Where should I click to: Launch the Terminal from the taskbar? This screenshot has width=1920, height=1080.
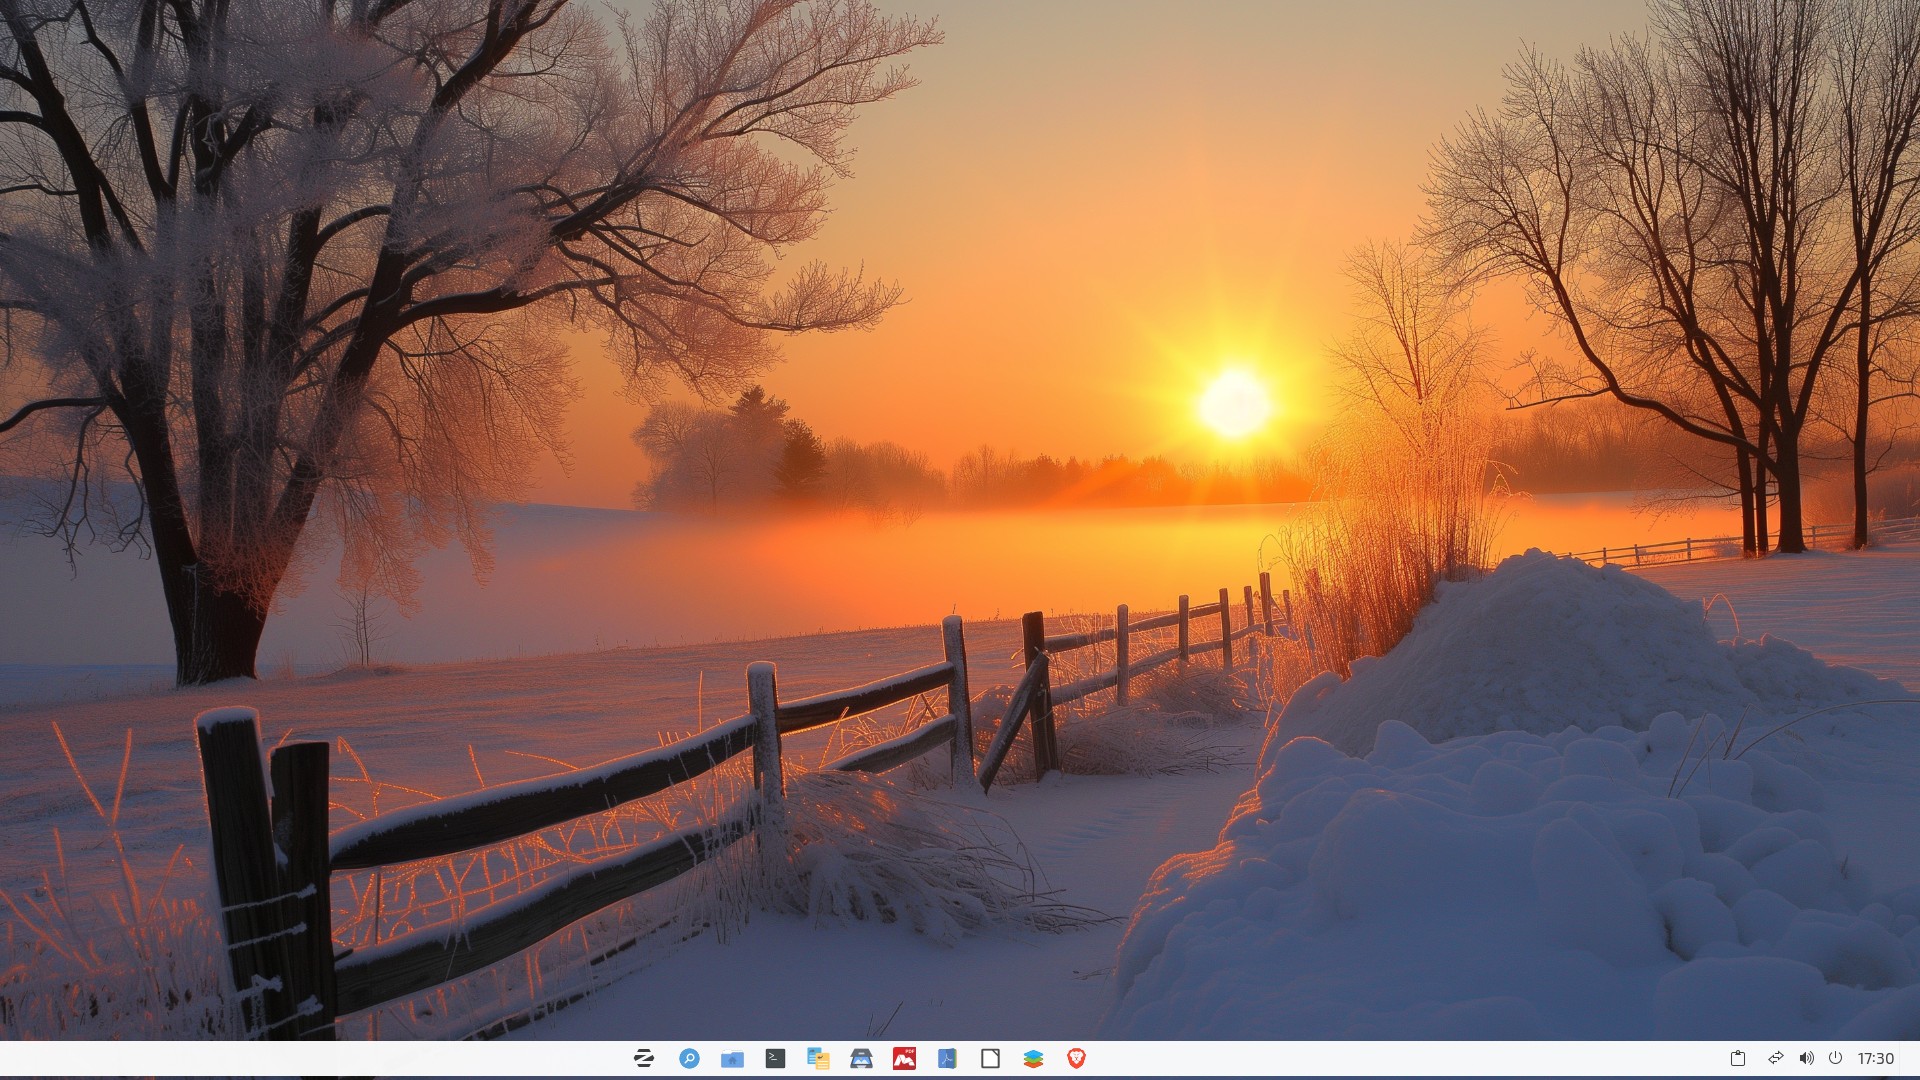coord(775,1058)
